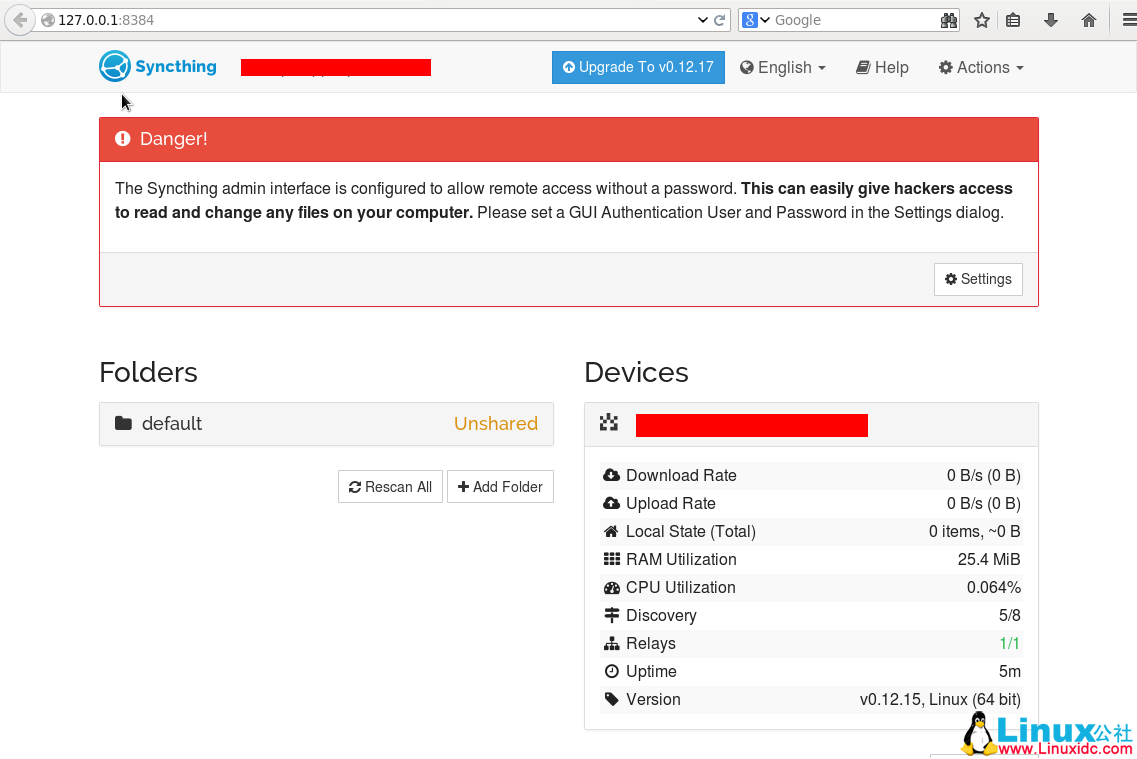Click the Local State home icon
Image resolution: width=1137 pixels, height=759 pixels.
coord(611,531)
